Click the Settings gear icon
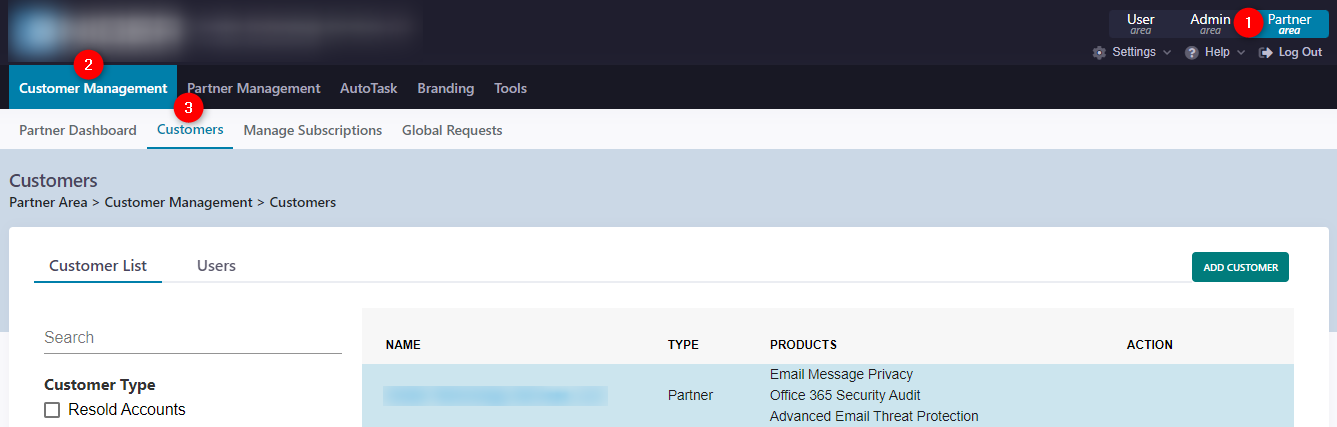The width and height of the screenshot is (1337, 427). (x=1099, y=52)
